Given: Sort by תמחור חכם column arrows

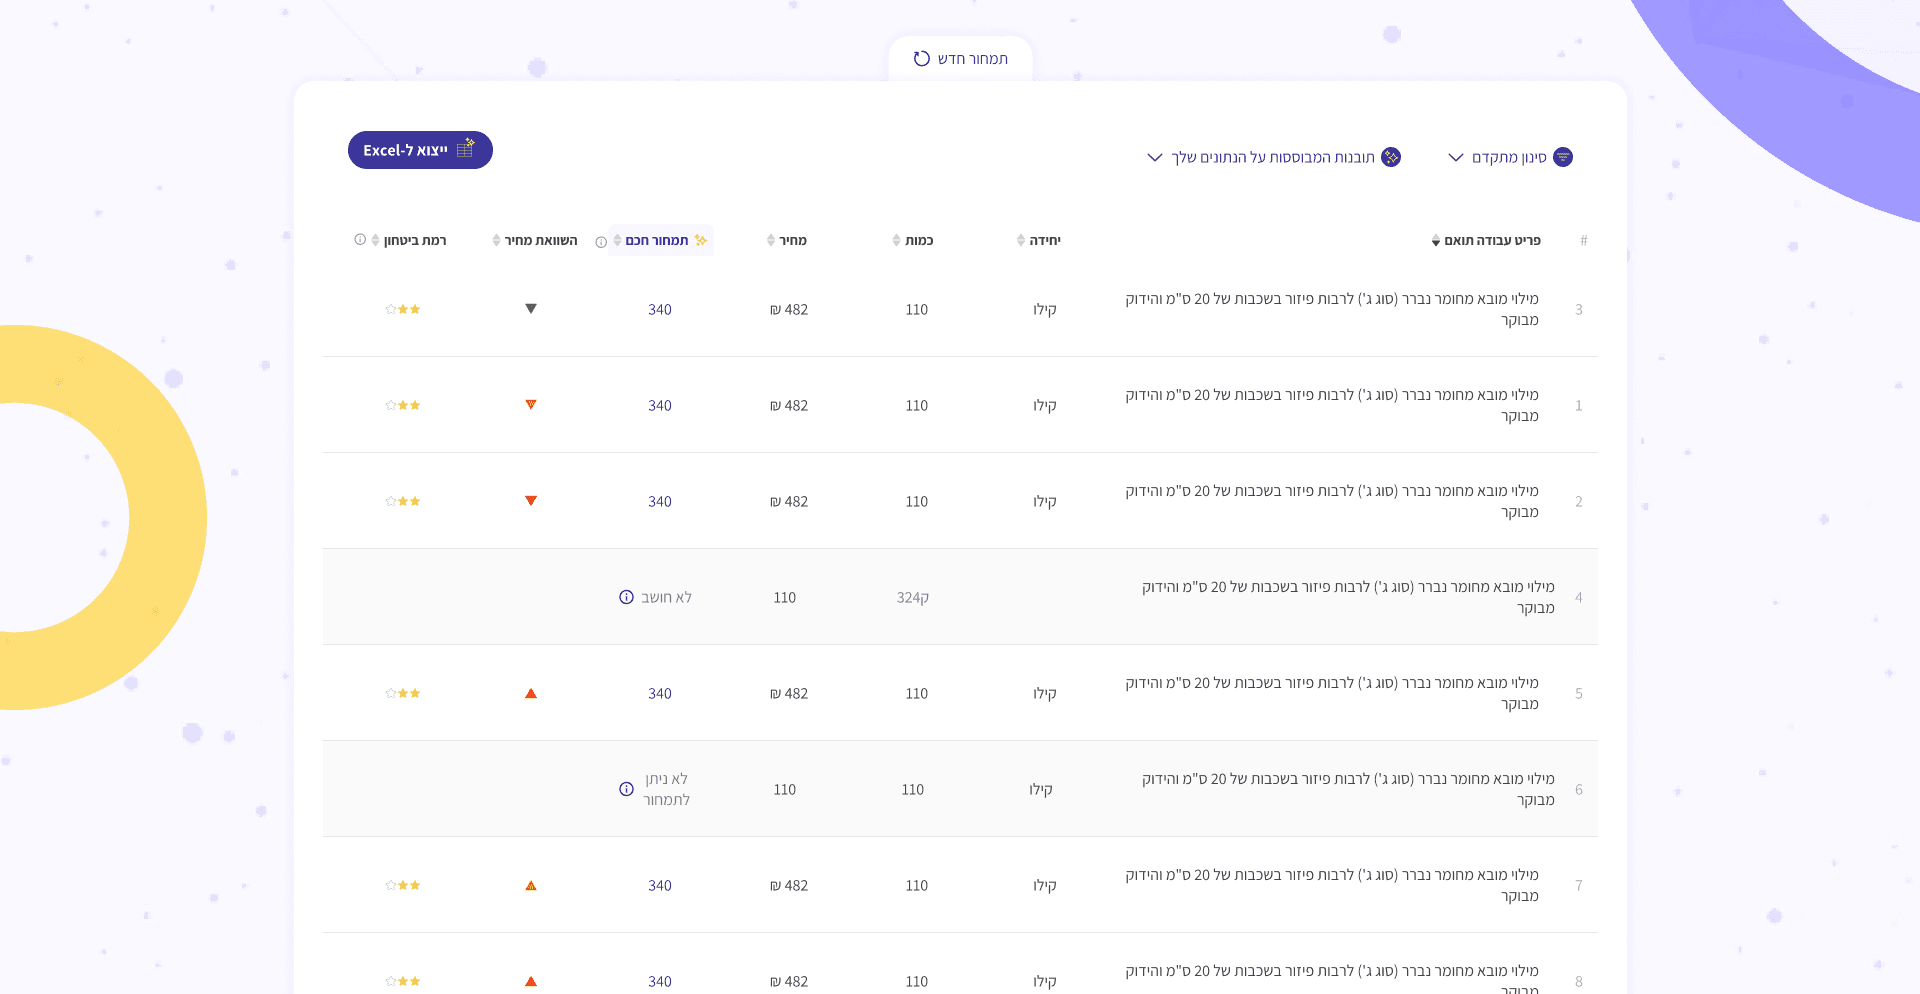Looking at the screenshot, I should [617, 240].
